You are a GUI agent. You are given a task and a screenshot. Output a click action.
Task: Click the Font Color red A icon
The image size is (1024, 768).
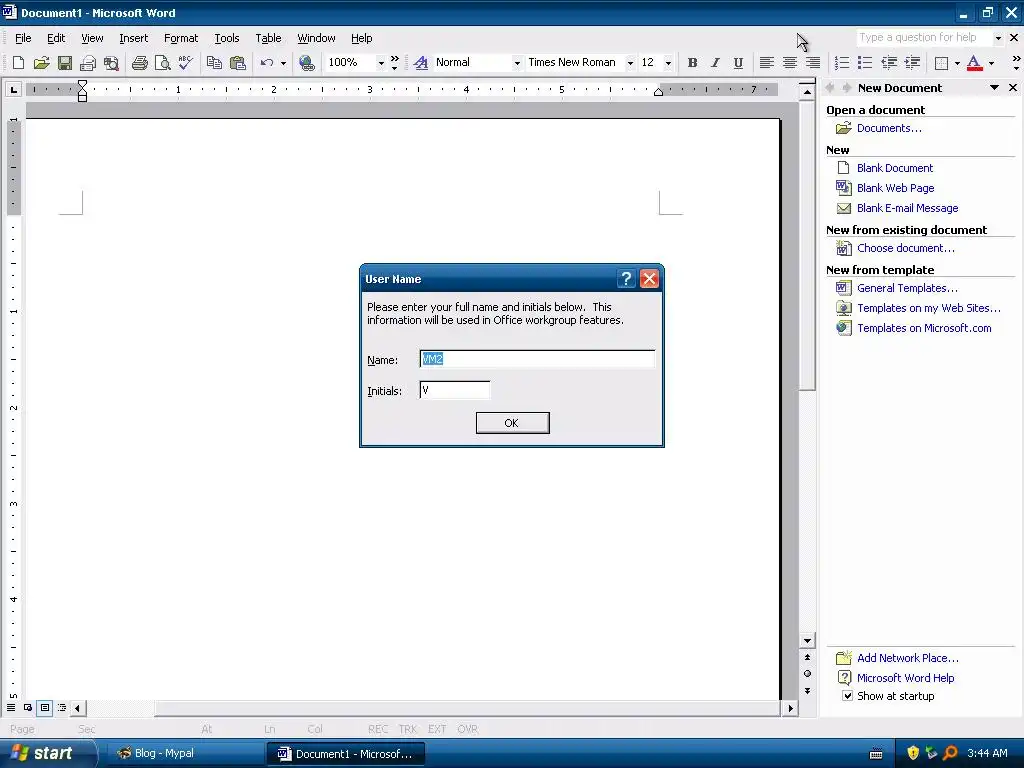(974, 63)
